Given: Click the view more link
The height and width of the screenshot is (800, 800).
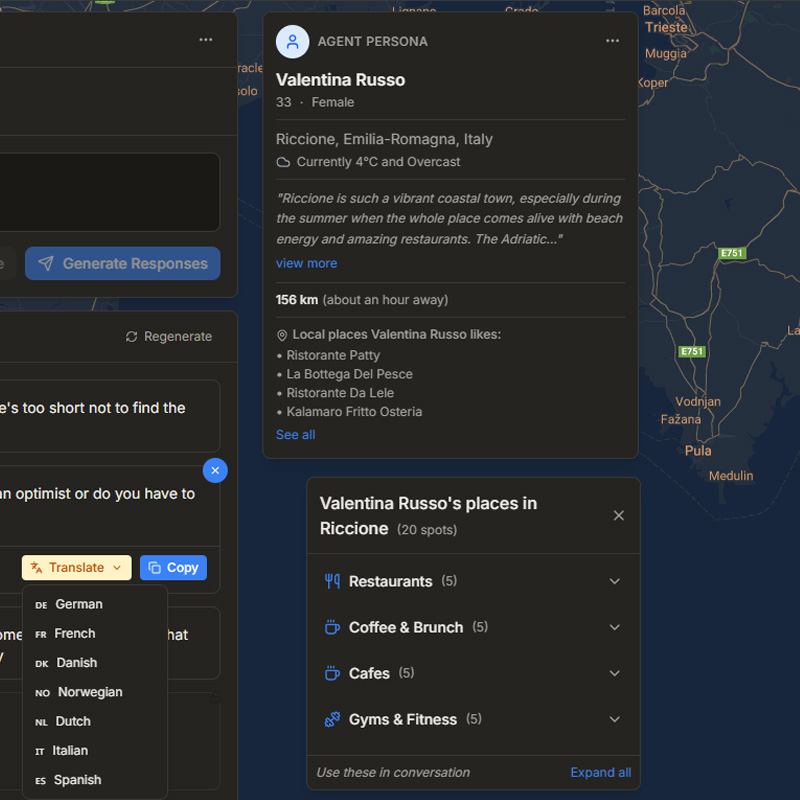Looking at the screenshot, I should click(306, 263).
